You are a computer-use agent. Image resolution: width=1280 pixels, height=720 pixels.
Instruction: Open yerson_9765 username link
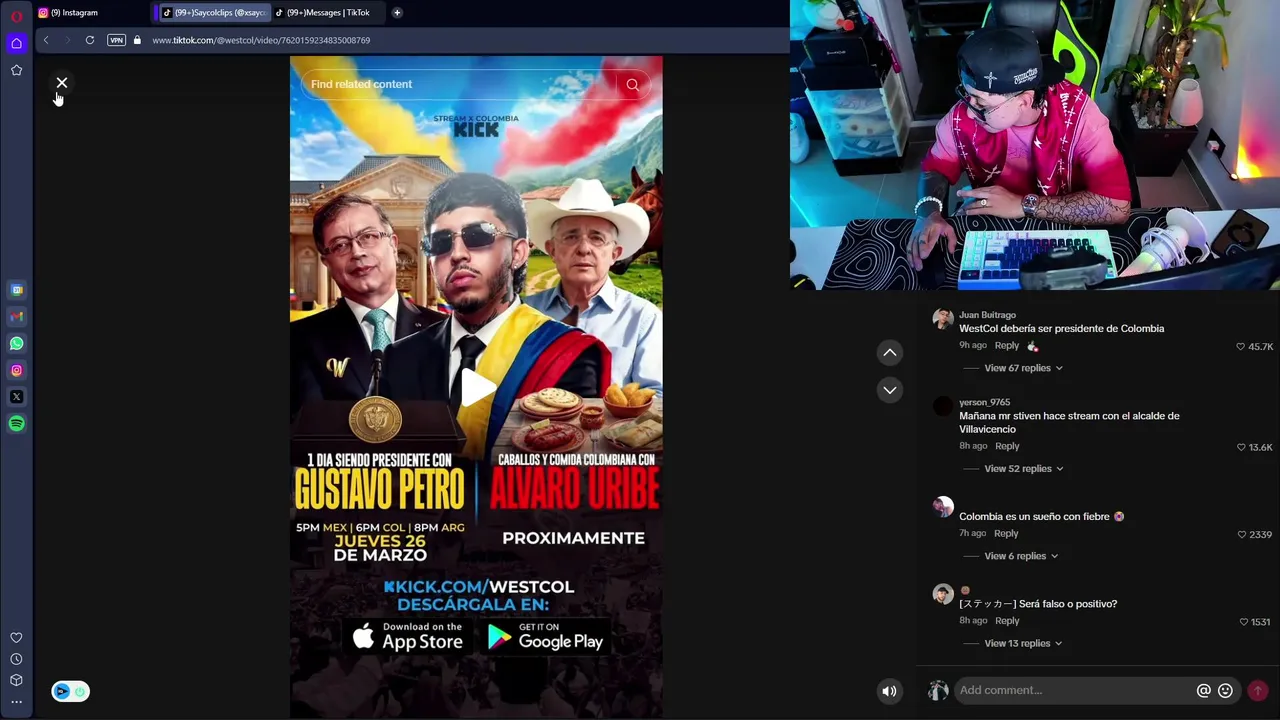tap(984, 402)
